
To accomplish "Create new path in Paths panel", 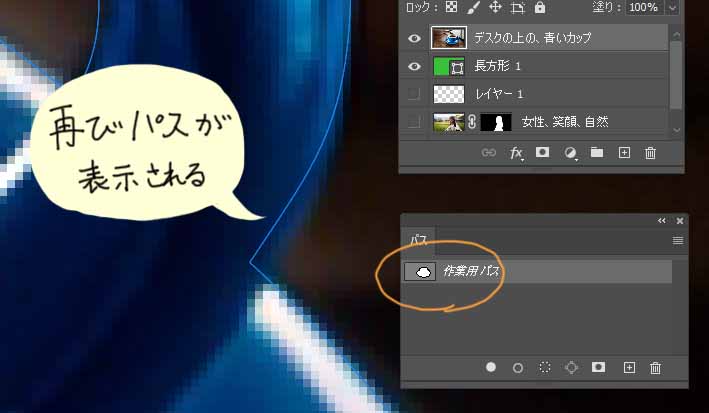I will [x=629, y=367].
